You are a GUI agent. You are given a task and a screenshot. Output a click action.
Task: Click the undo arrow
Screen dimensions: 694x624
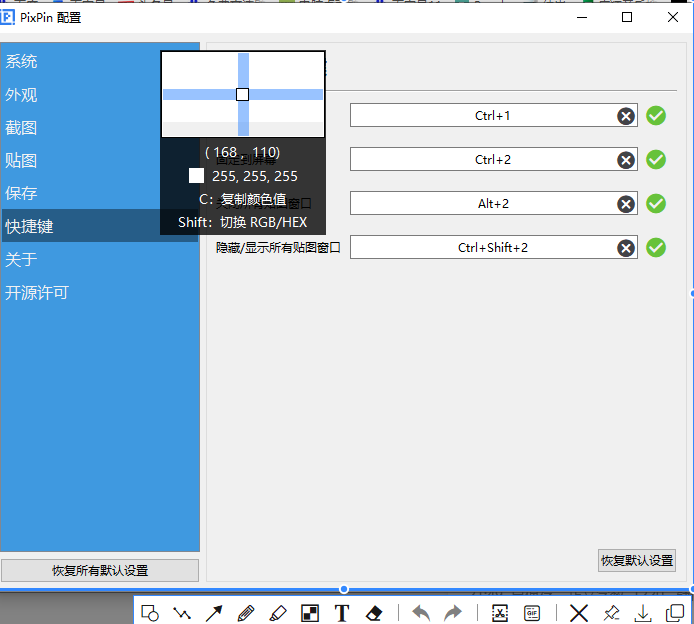click(421, 613)
